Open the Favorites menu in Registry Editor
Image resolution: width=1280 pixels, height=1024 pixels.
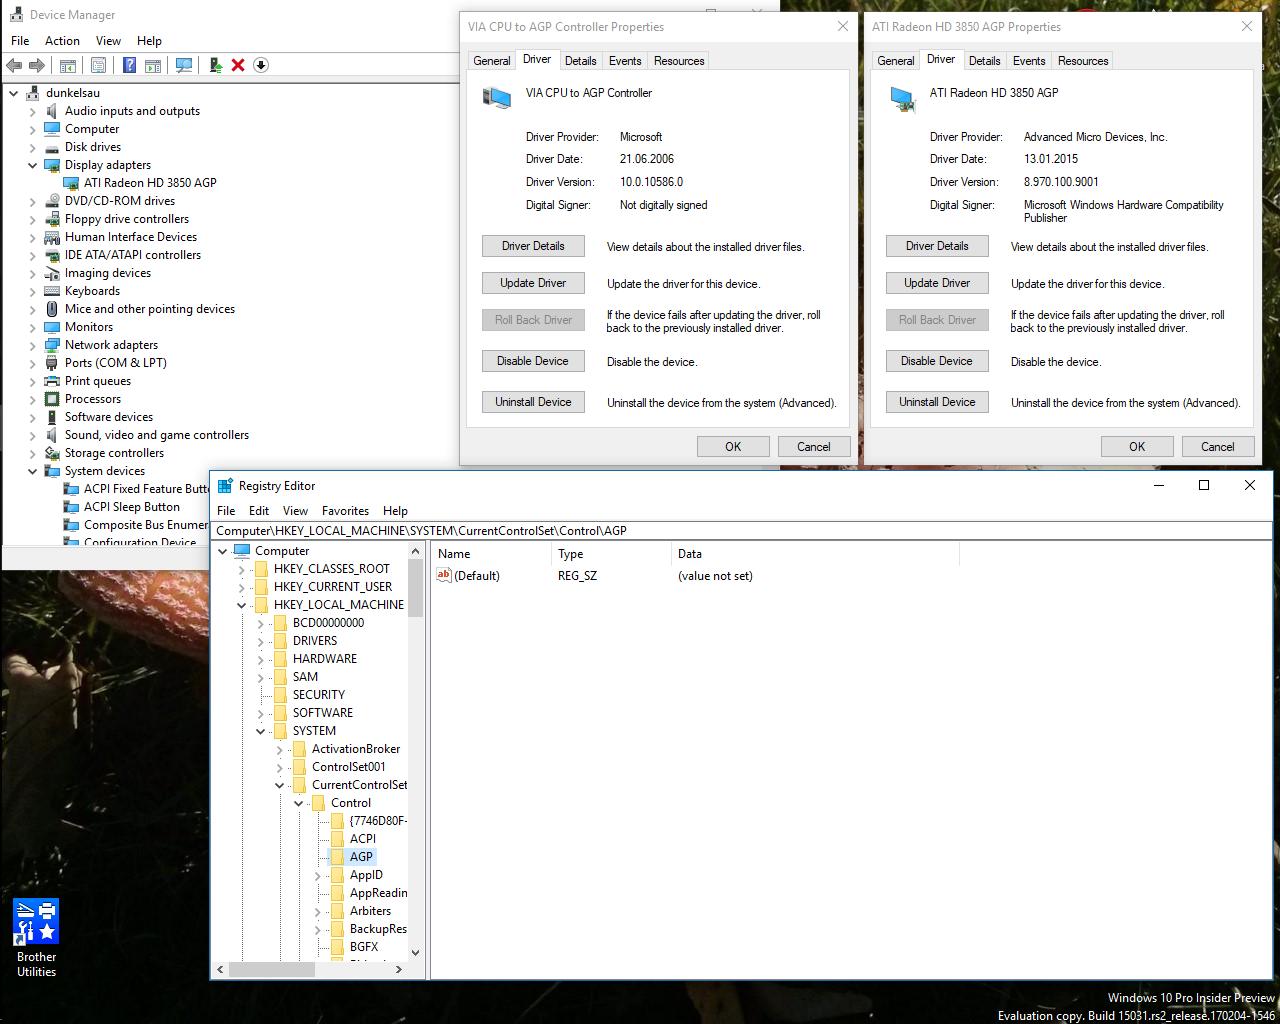pos(345,511)
